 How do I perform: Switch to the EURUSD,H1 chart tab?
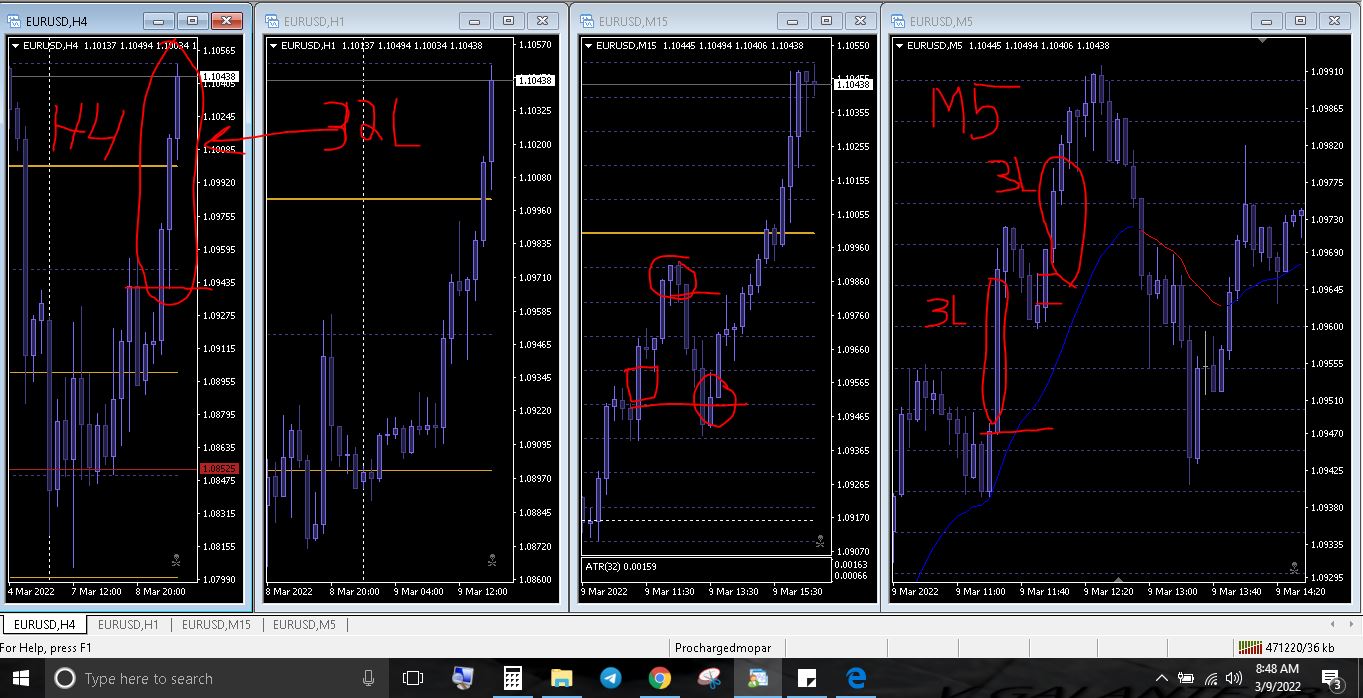tap(128, 625)
